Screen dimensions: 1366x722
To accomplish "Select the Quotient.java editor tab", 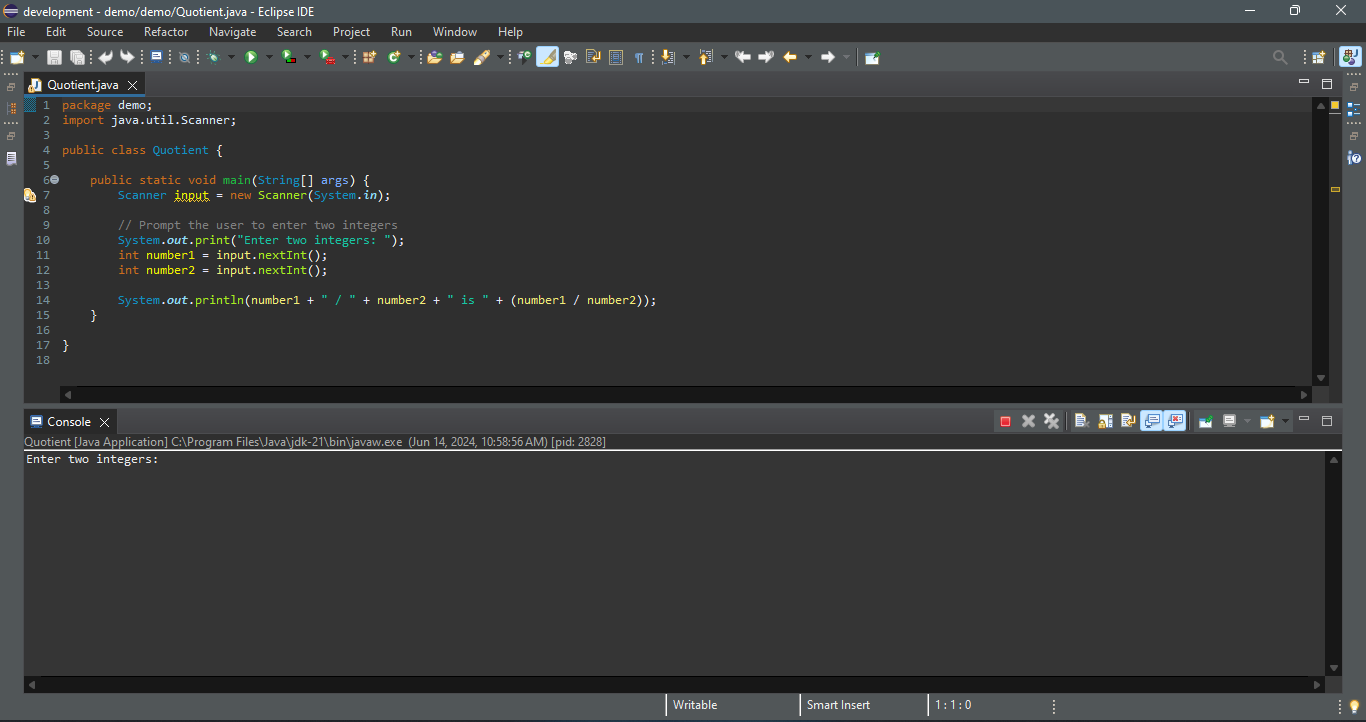I will pos(82,85).
